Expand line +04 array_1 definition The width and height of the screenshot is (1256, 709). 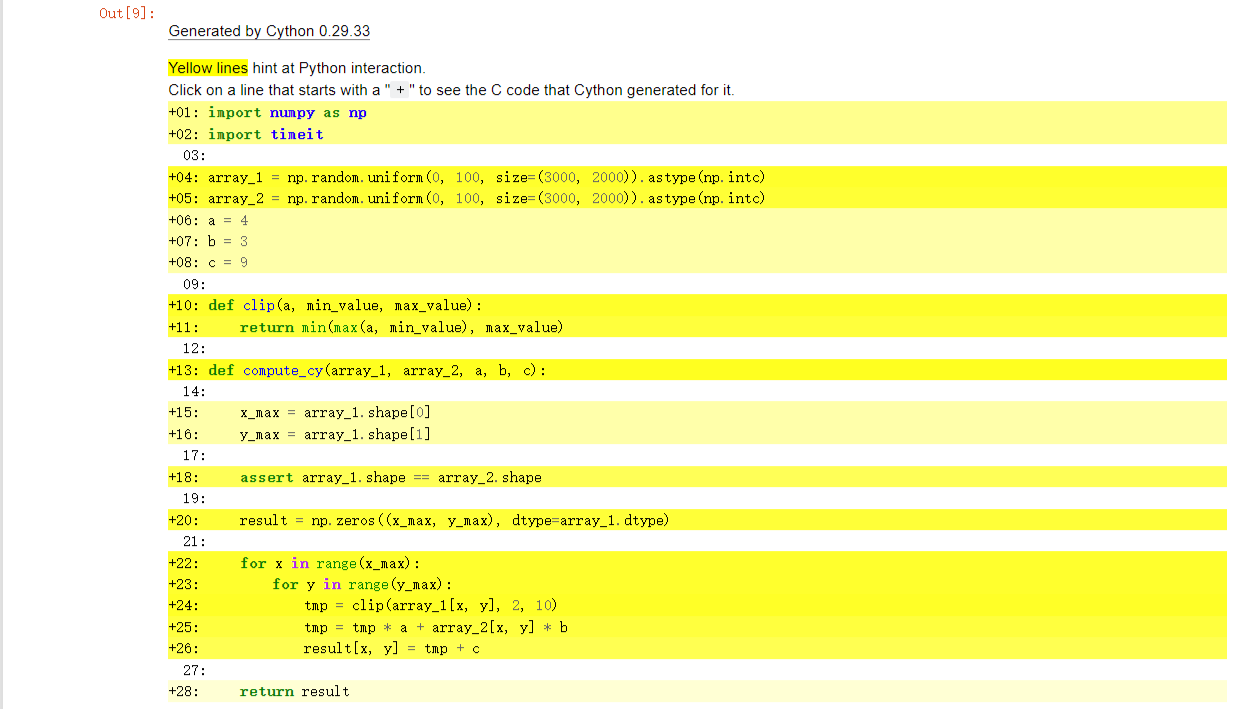click(x=697, y=177)
